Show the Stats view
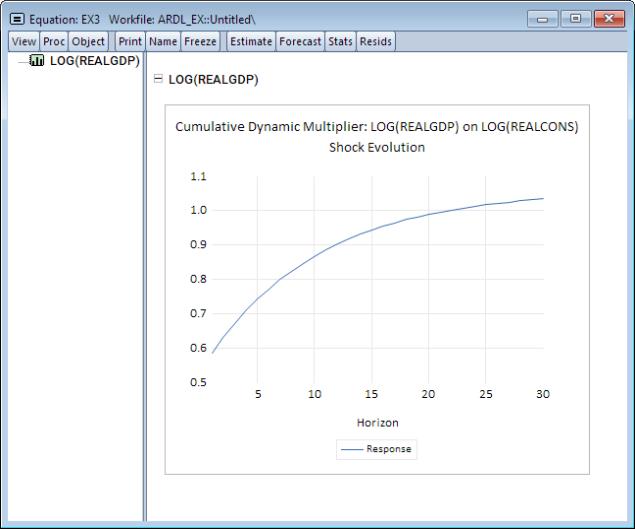 pyautogui.click(x=342, y=41)
